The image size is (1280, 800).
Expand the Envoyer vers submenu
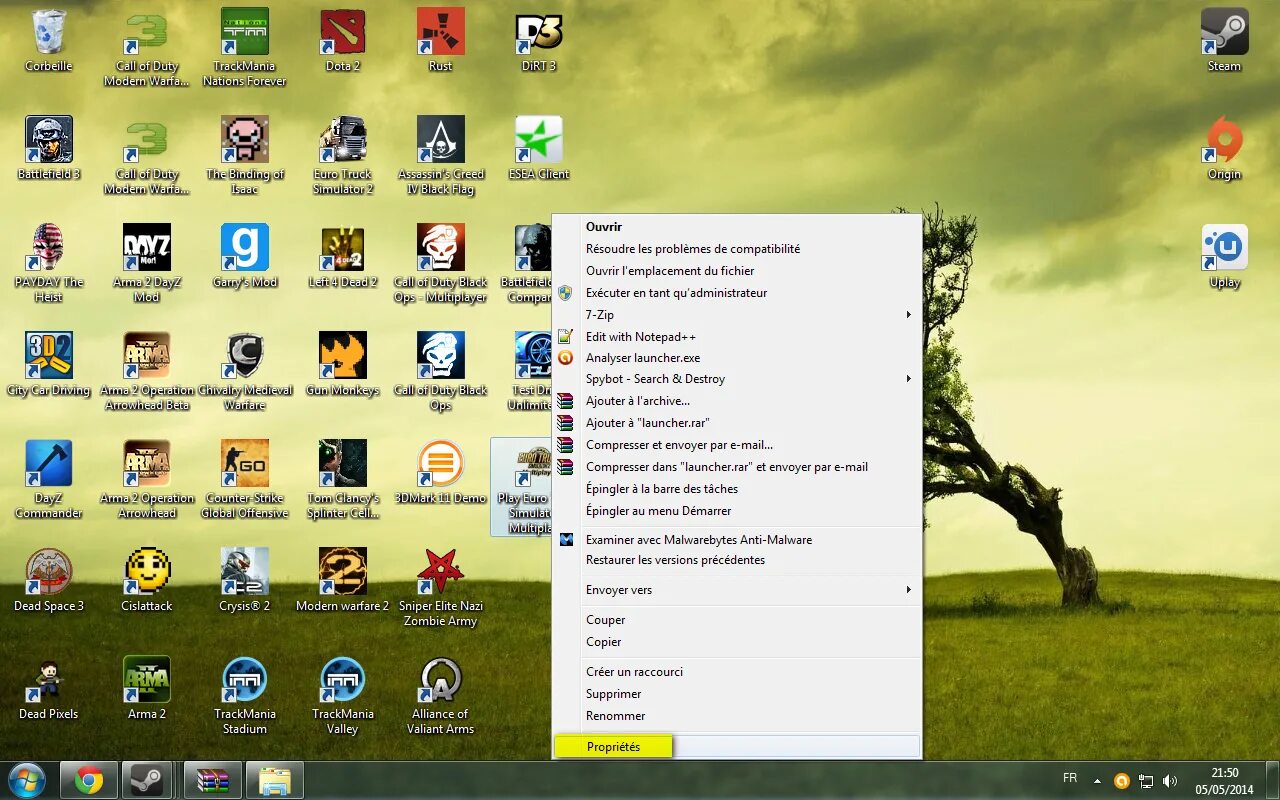736,590
